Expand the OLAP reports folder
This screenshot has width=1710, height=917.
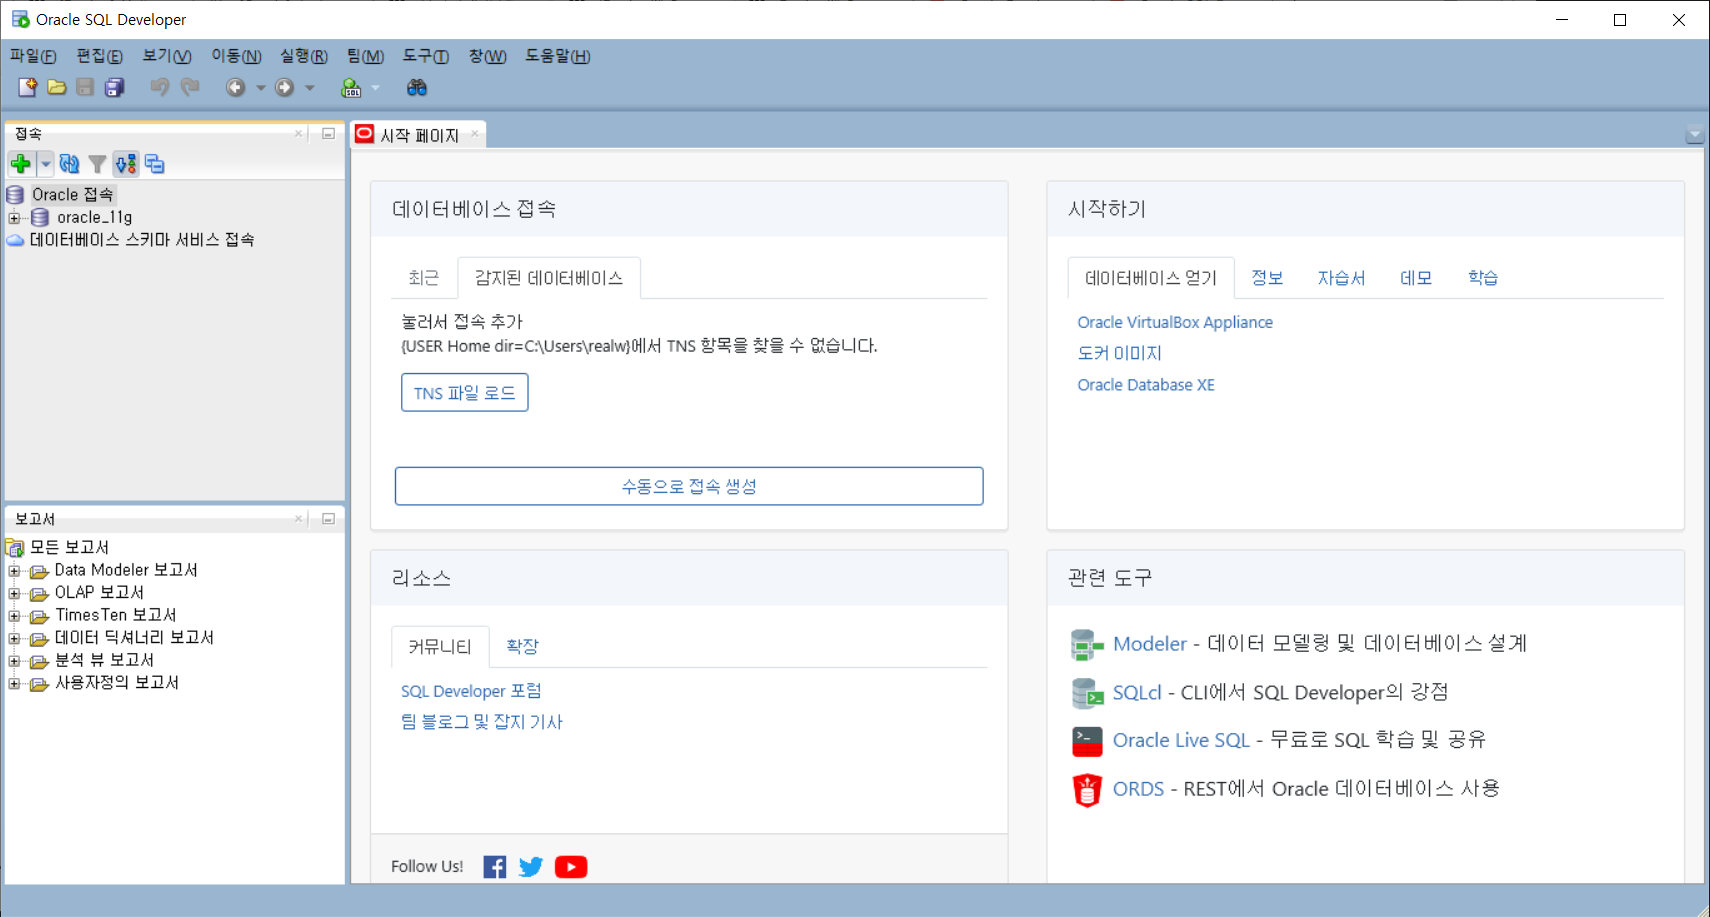14,593
